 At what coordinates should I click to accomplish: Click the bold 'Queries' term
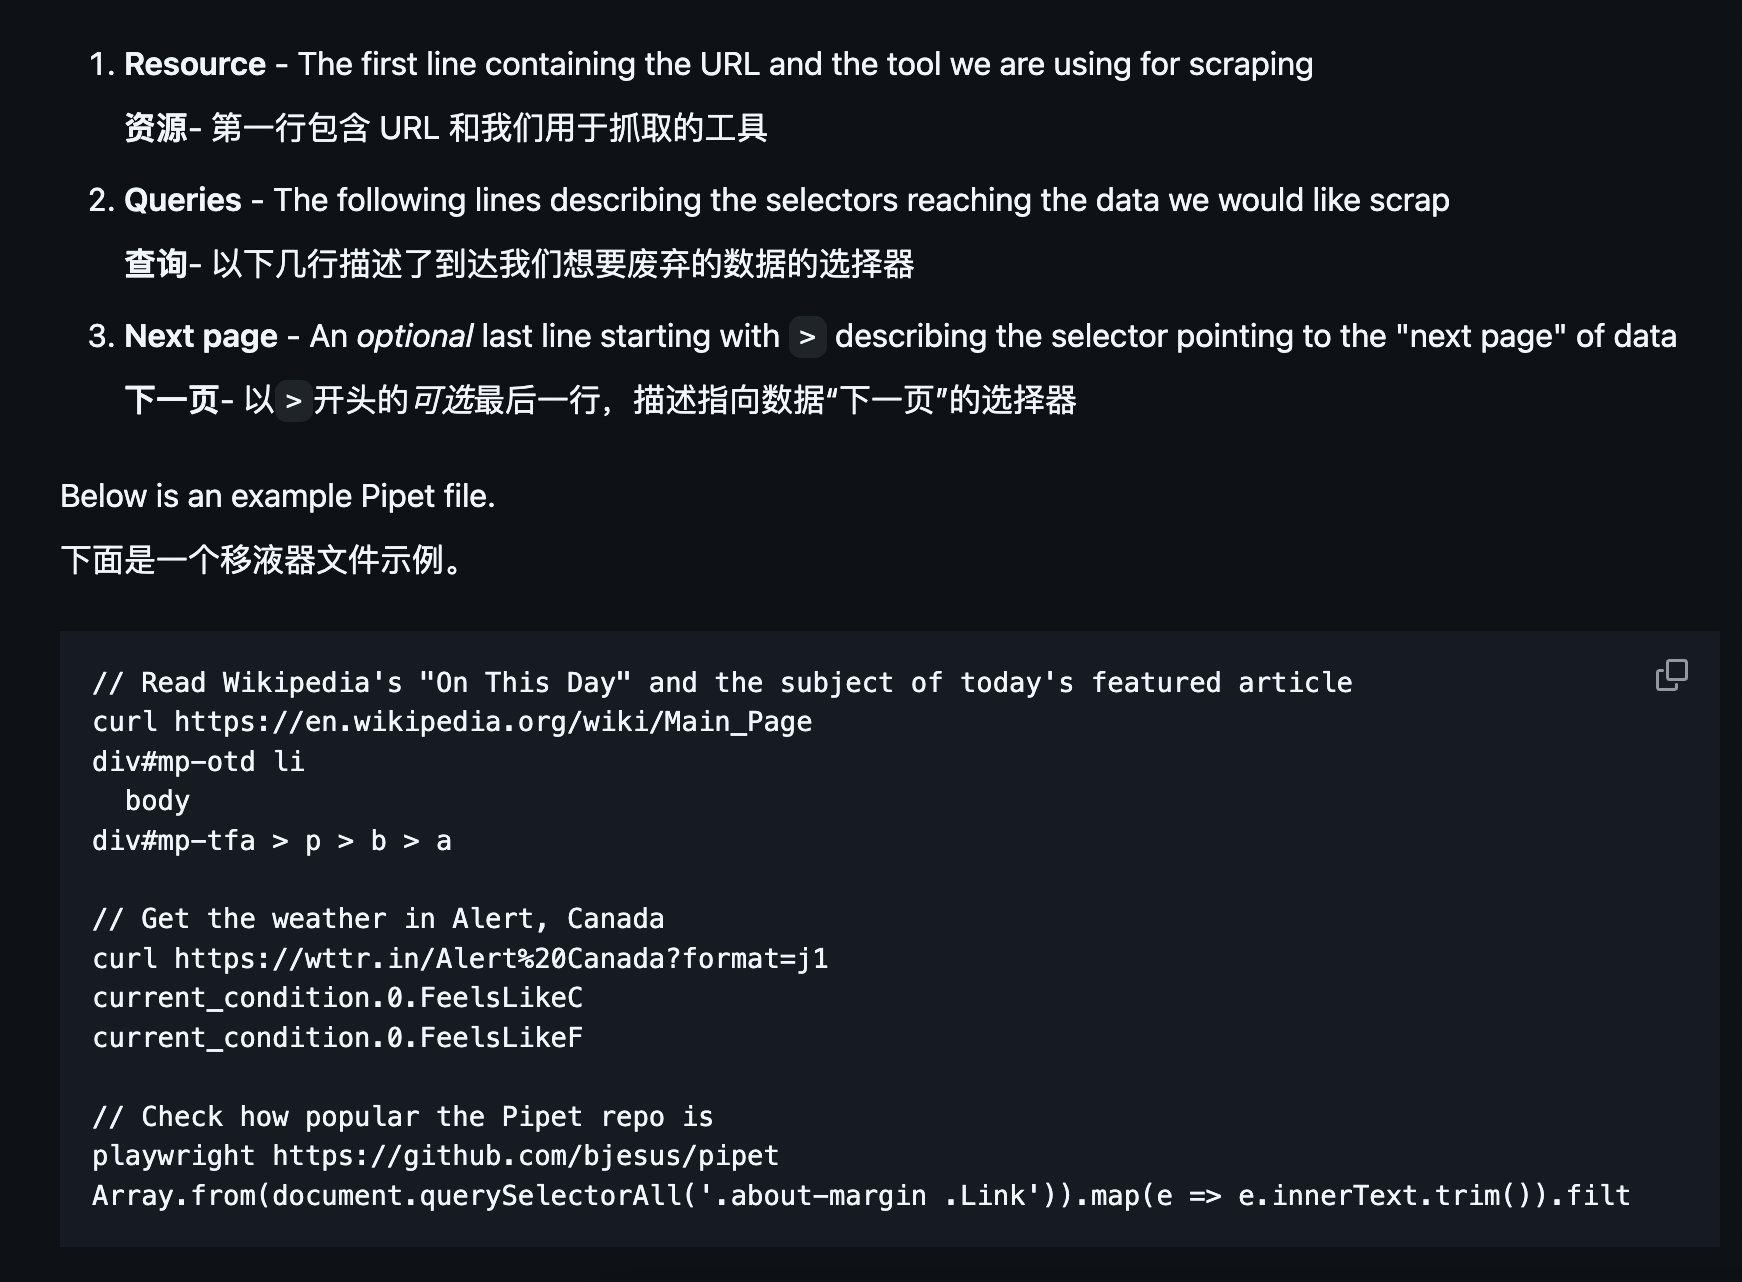point(183,200)
